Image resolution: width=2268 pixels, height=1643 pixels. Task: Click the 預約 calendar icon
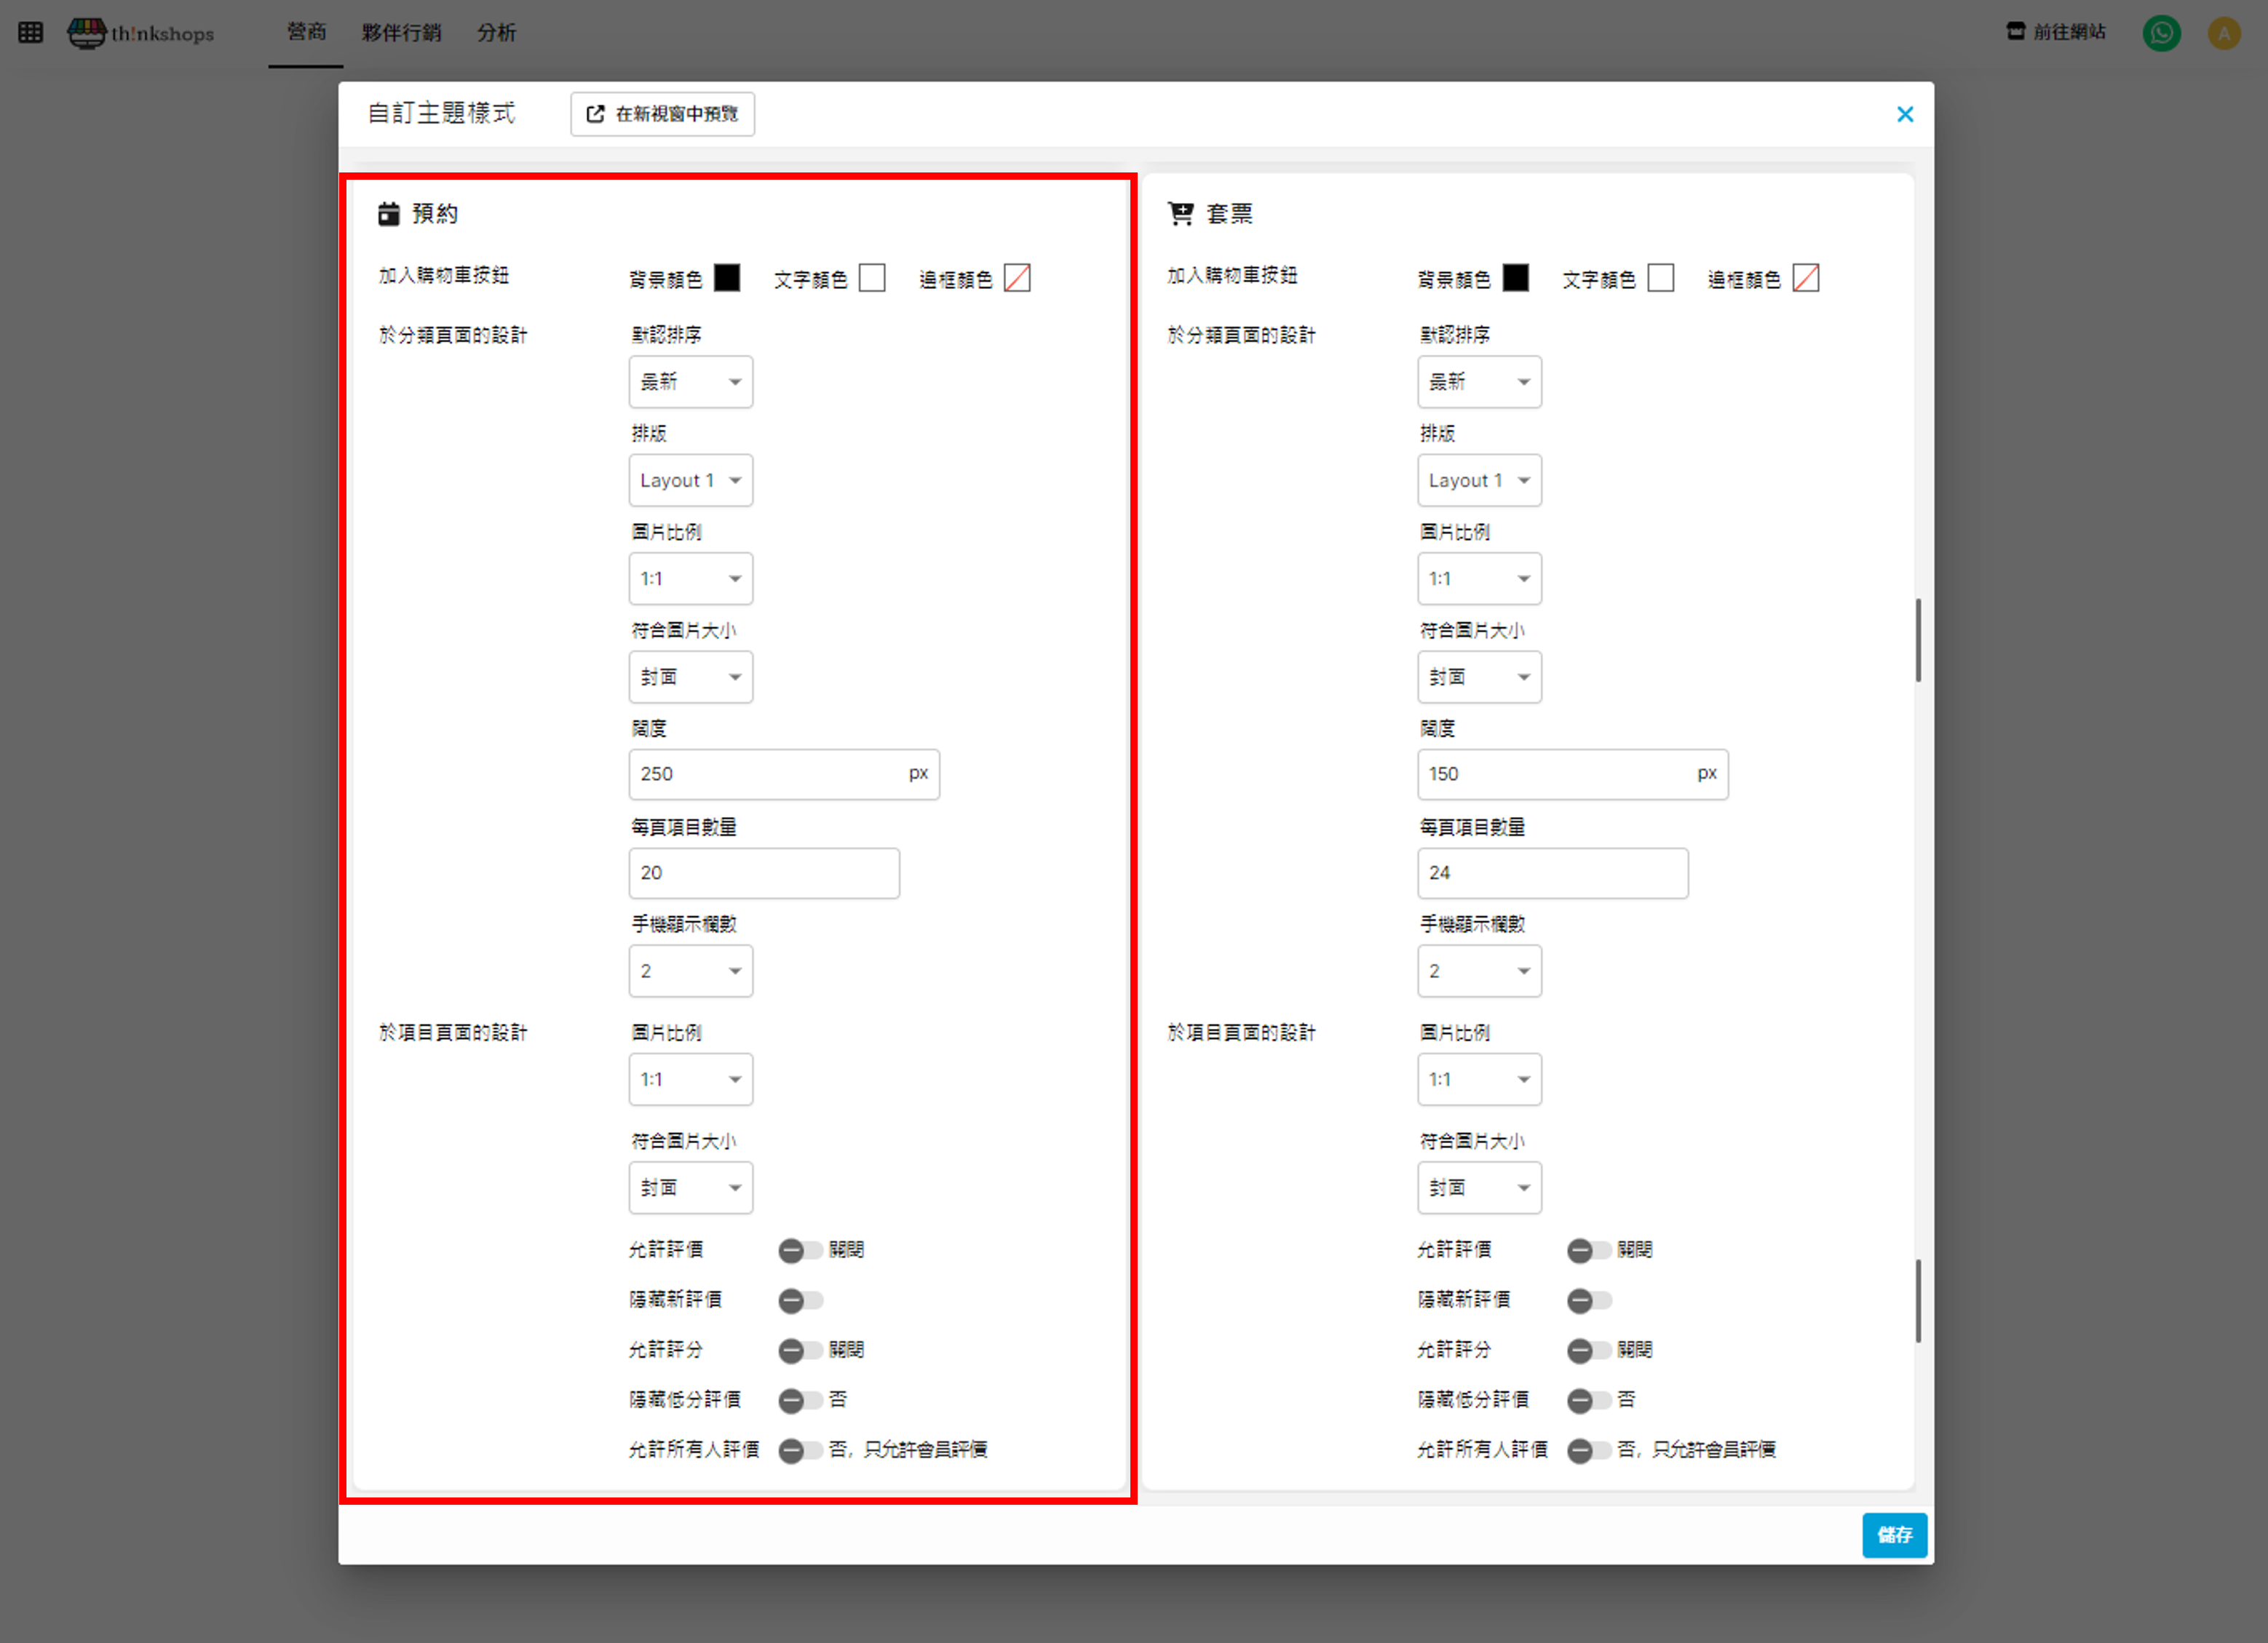coord(389,214)
